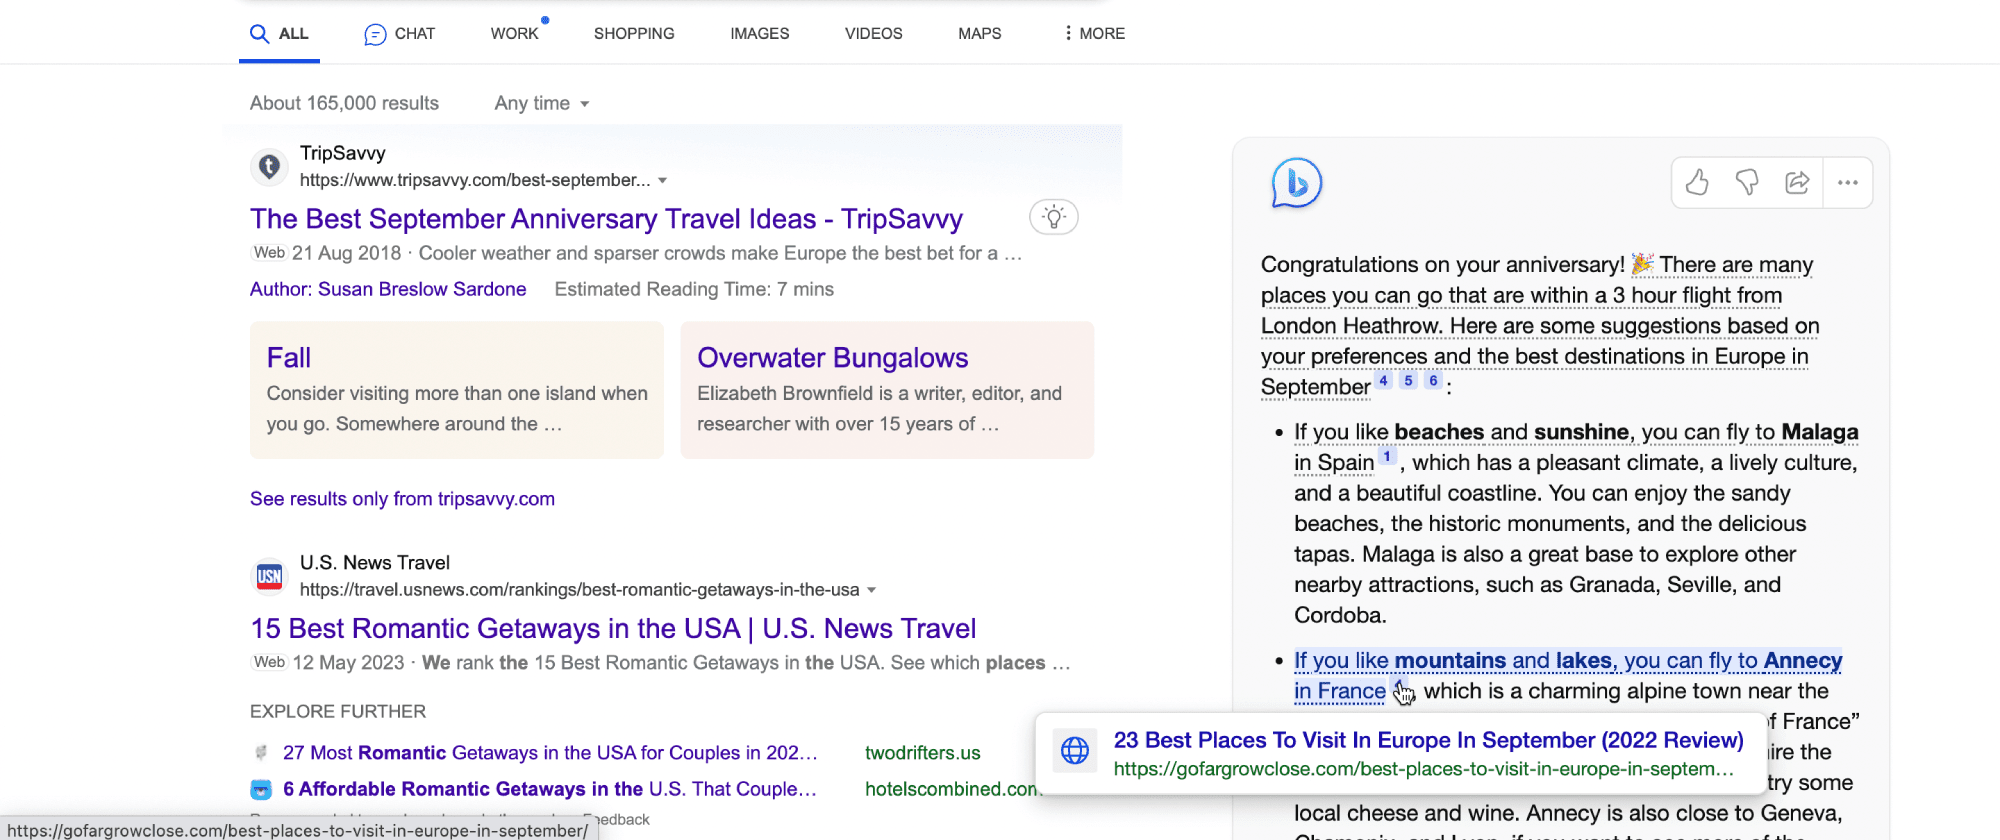This screenshot has height=840, width=2000.
Task: Switch to the VIDEOS tab
Action: (874, 33)
